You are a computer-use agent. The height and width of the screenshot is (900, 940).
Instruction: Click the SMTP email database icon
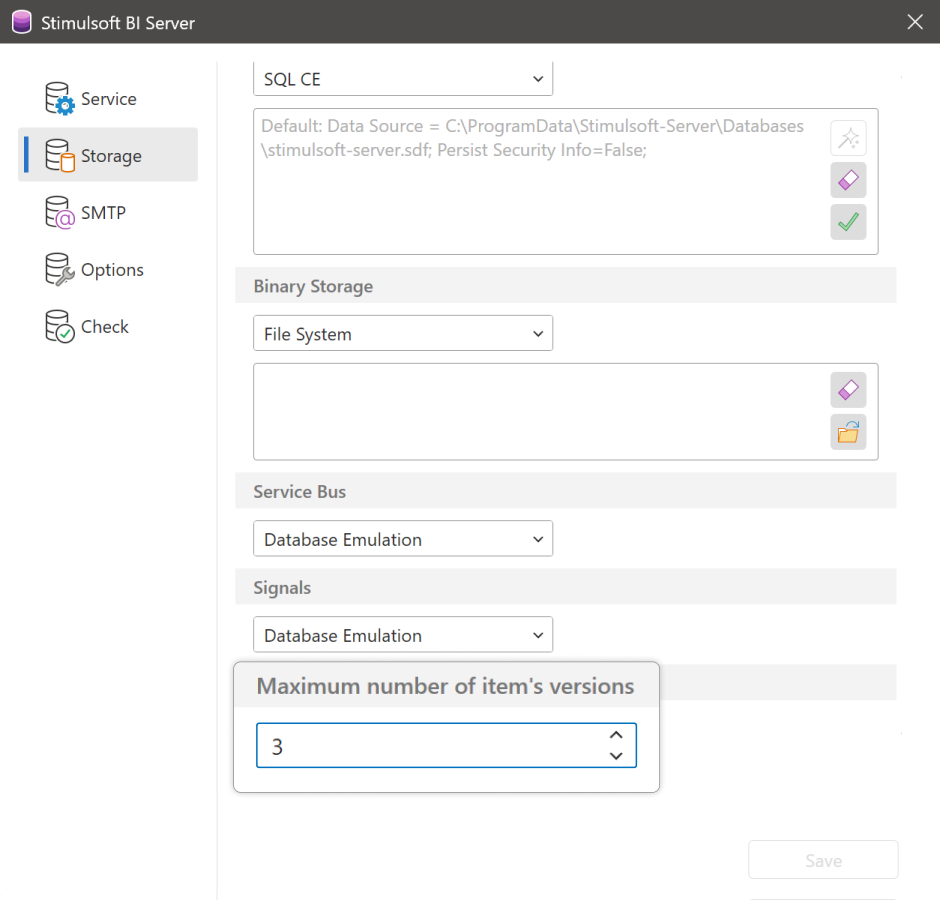pyautogui.click(x=60, y=213)
